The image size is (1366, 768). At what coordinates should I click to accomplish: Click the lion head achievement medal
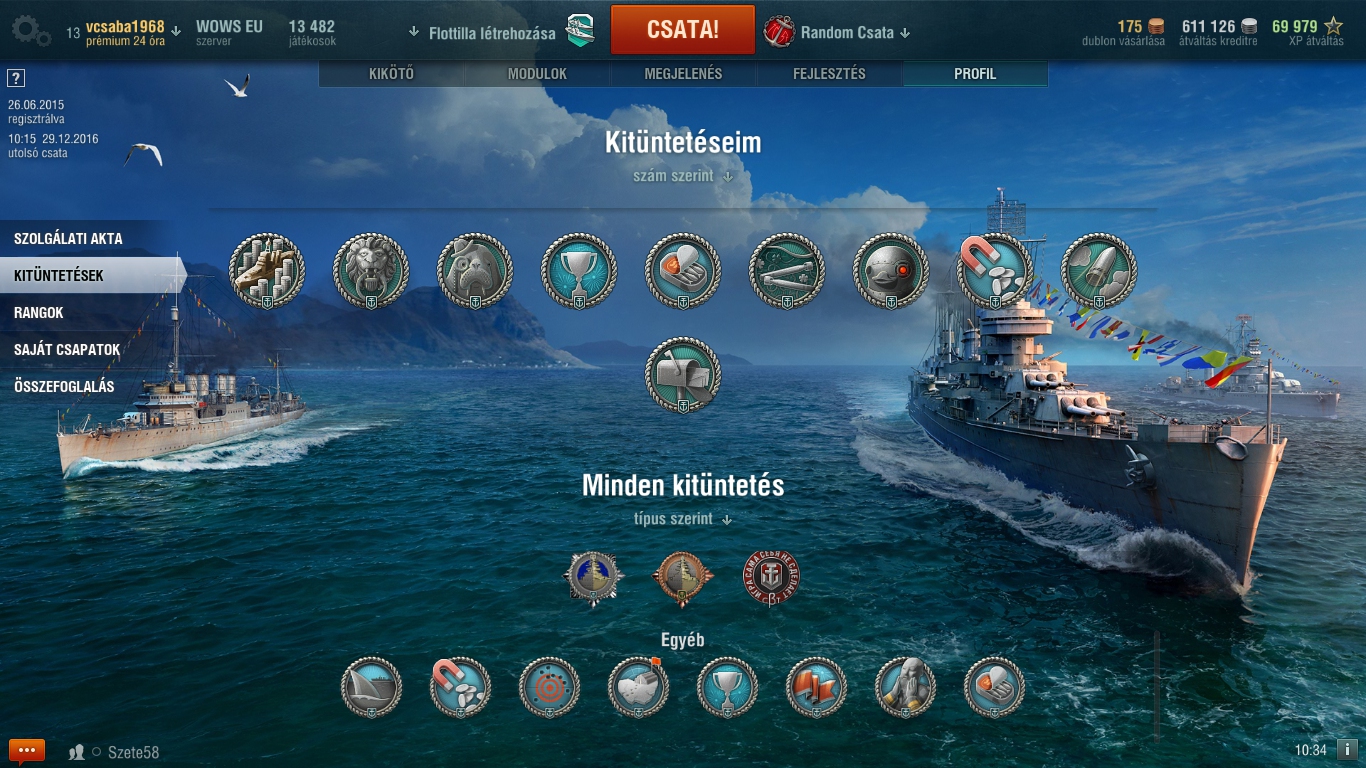pos(371,271)
